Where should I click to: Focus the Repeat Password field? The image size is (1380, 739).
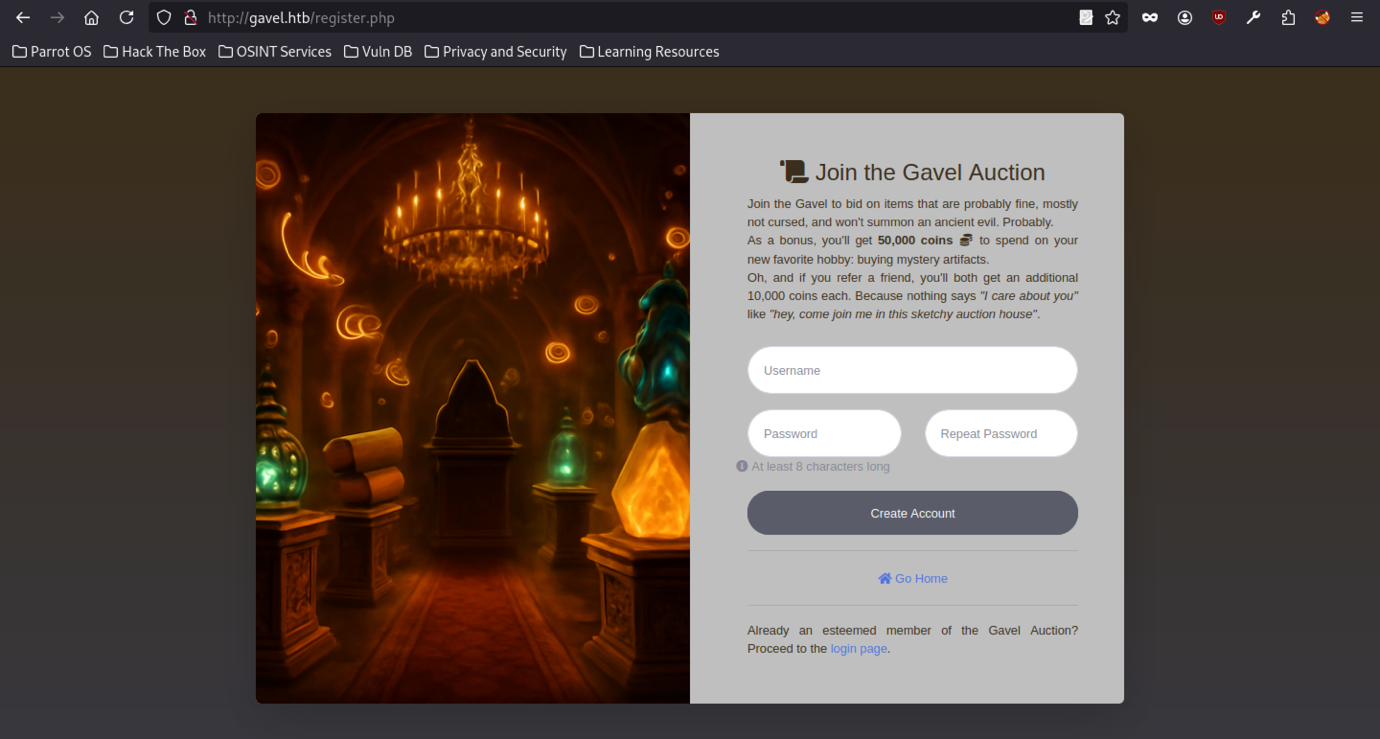click(1001, 434)
